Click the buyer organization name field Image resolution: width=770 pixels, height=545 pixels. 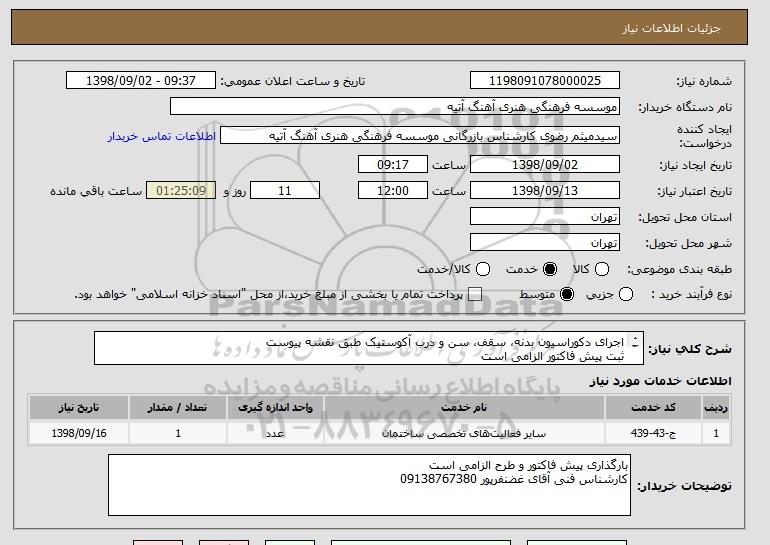pyautogui.click(x=395, y=107)
